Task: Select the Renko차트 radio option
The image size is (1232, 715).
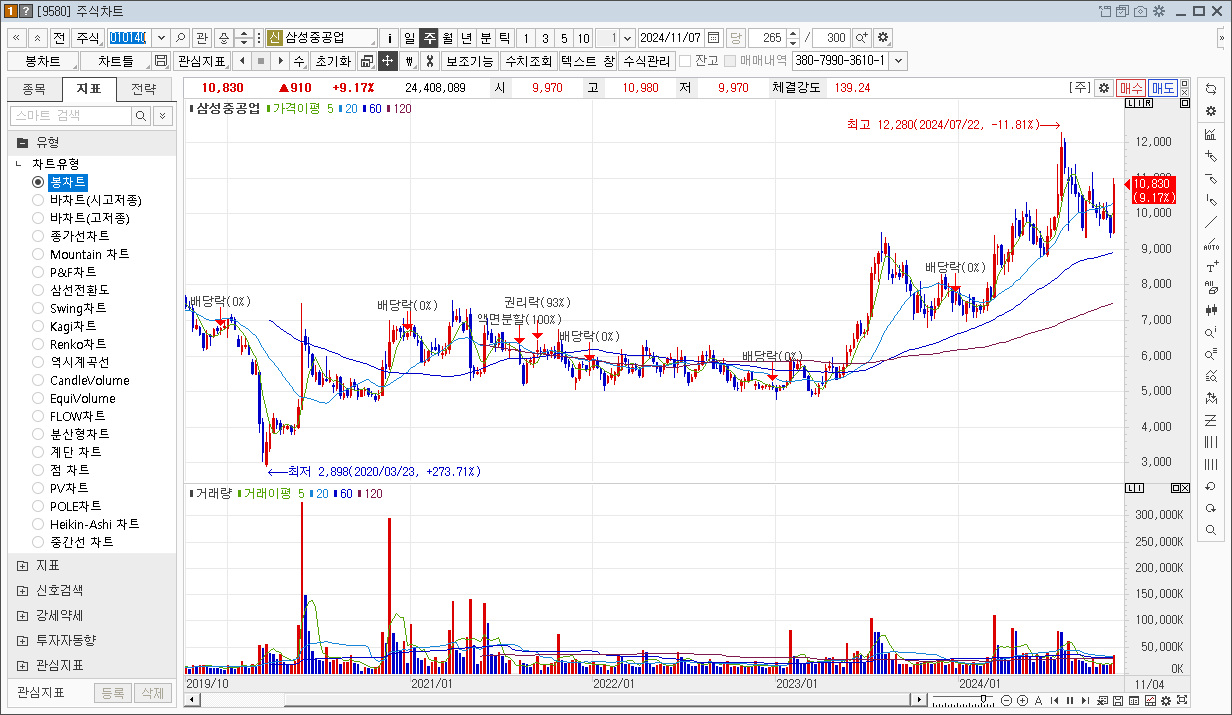Action: (38, 344)
